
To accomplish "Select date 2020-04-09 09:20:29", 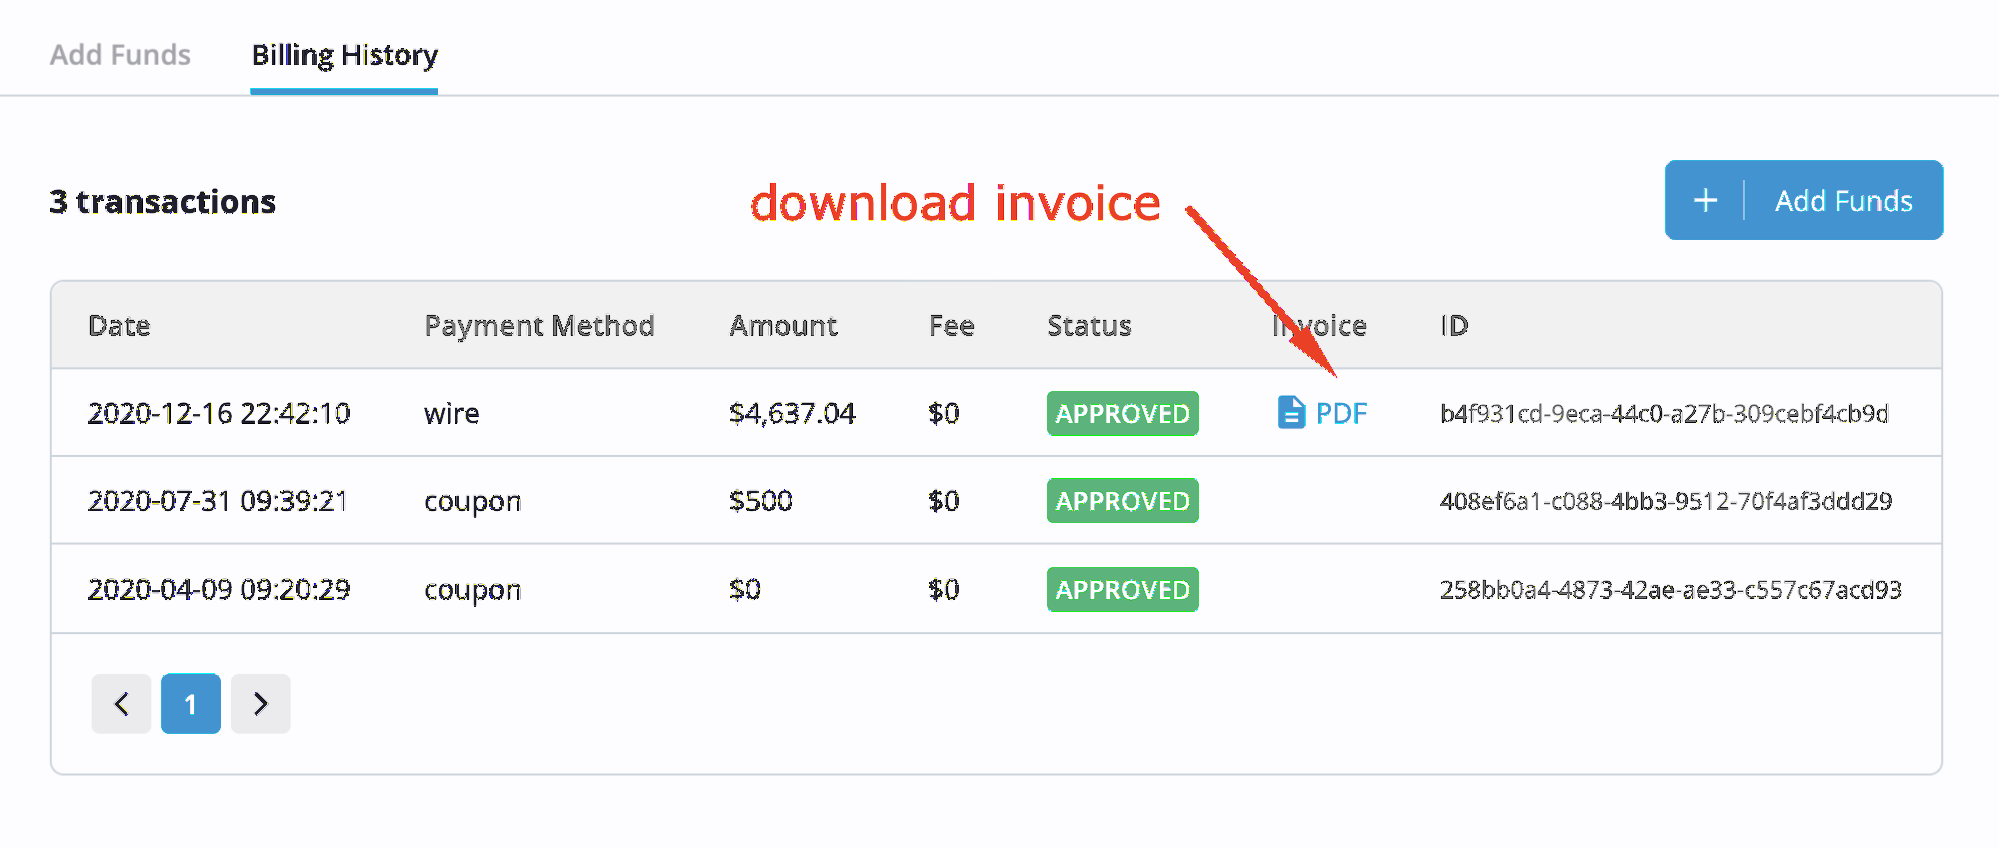I will tap(219, 589).
